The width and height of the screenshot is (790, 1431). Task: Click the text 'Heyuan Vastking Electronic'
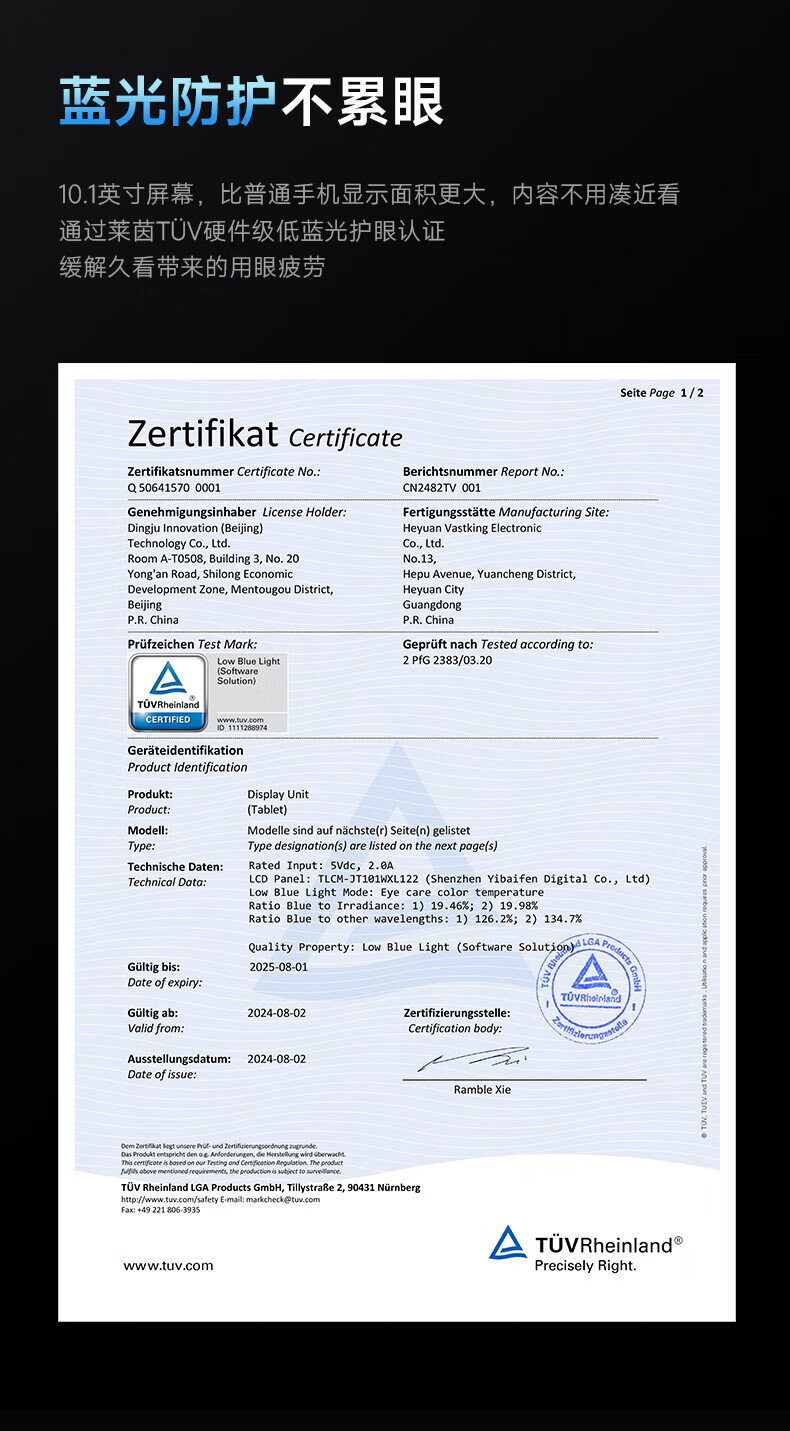click(x=472, y=528)
